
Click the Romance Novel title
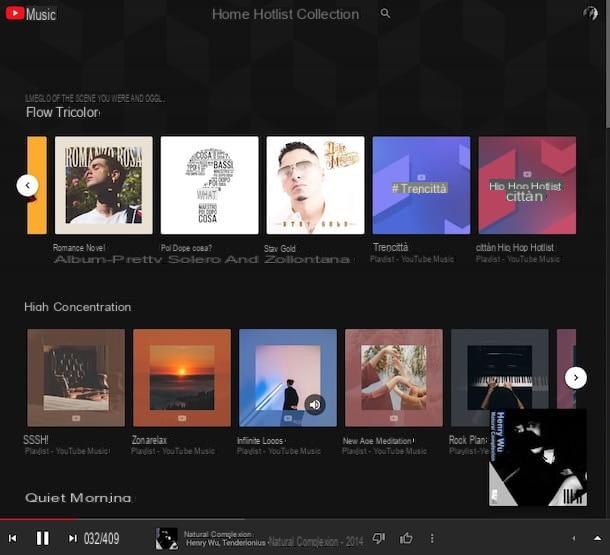tap(79, 248)
